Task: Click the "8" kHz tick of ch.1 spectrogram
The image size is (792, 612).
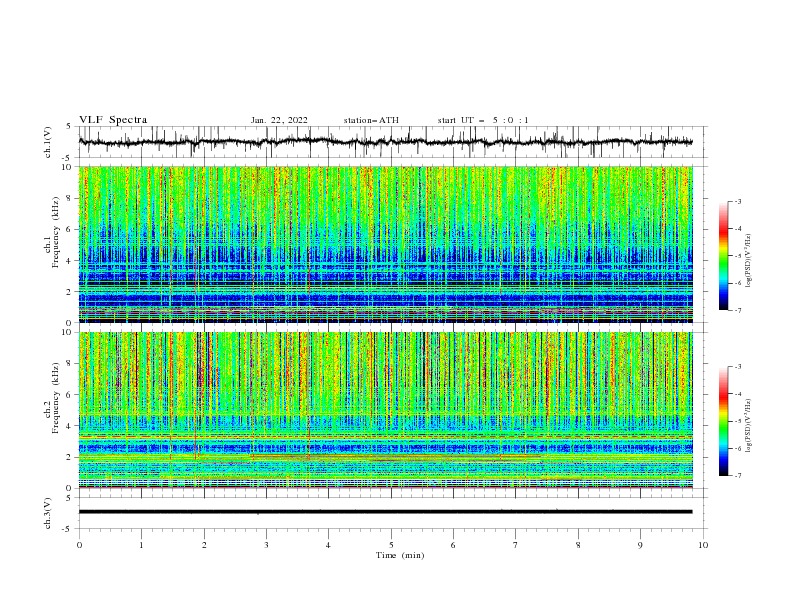Action: point(70,198)
